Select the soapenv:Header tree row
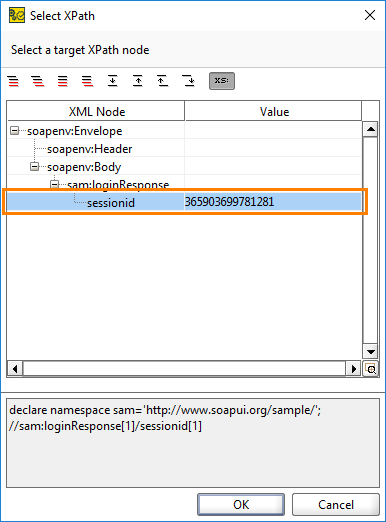 click(x=184, y=148)
